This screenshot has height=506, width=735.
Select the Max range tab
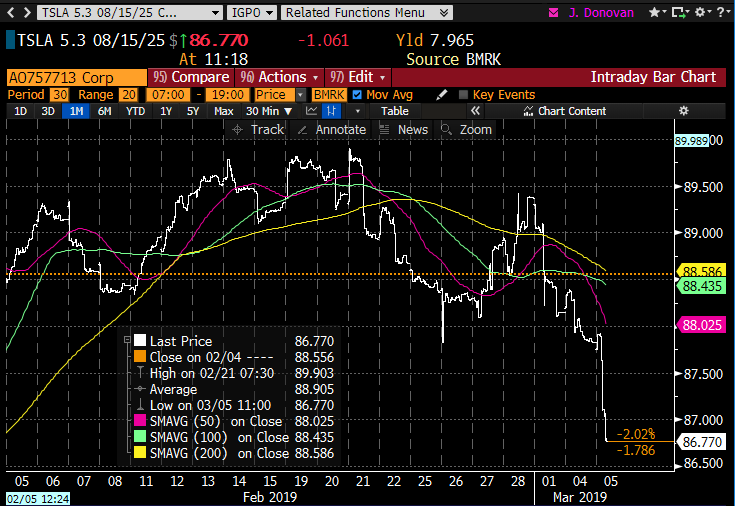pyautogui.click(x=224, y=111)
